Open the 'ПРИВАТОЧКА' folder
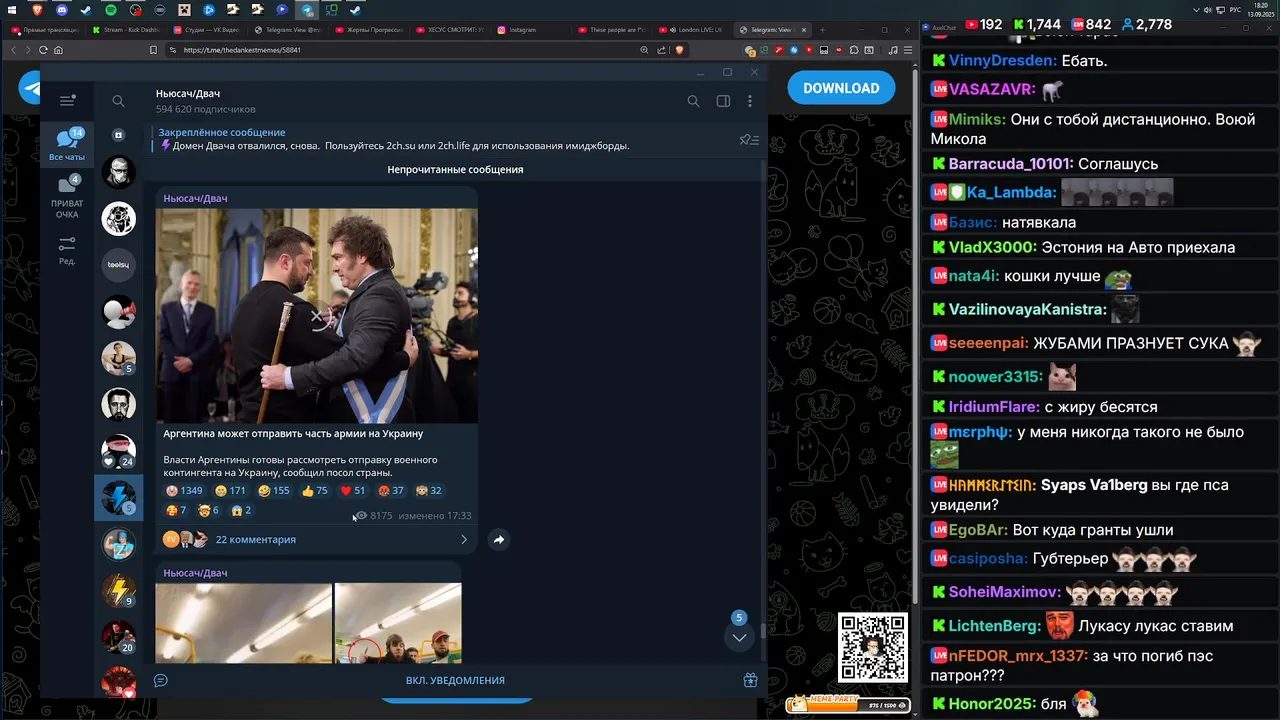The width and height of the screenshot is (1280, 720). click(x=67, y=198)
